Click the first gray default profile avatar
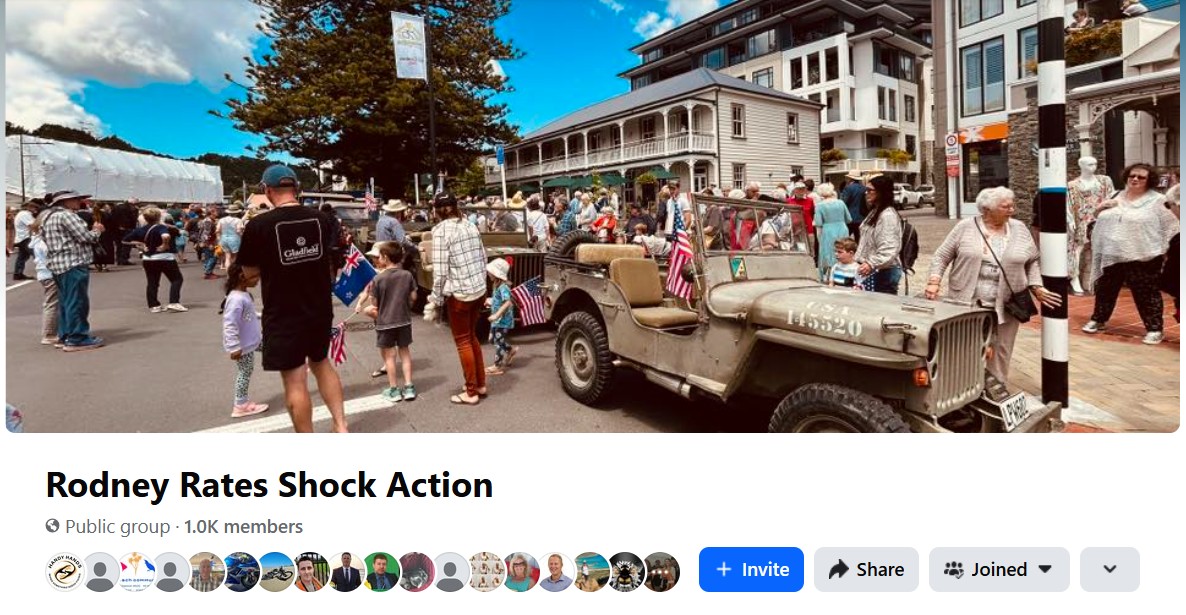The width and height of the screenshot is (1186, 615). (x=101, y=572)
